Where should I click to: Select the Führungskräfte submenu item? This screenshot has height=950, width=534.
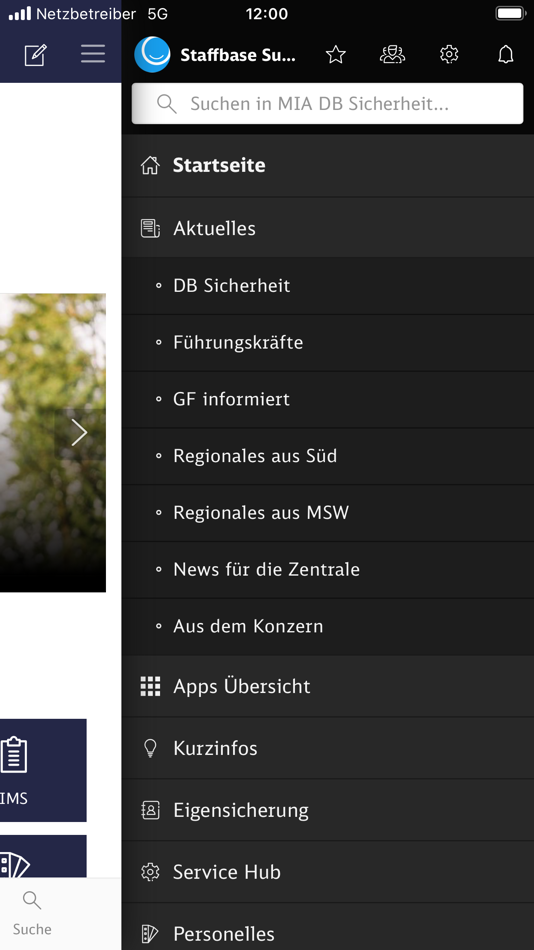327,342
